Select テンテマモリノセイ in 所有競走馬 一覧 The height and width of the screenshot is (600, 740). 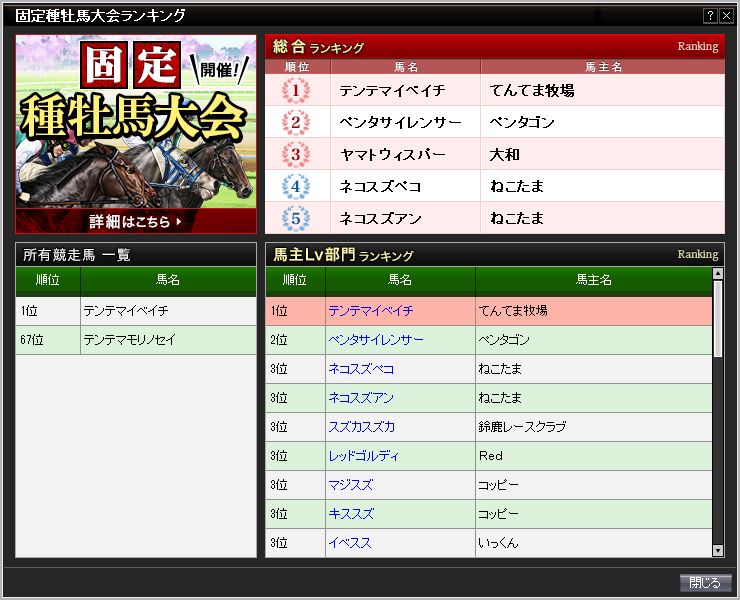click(130, 340)
